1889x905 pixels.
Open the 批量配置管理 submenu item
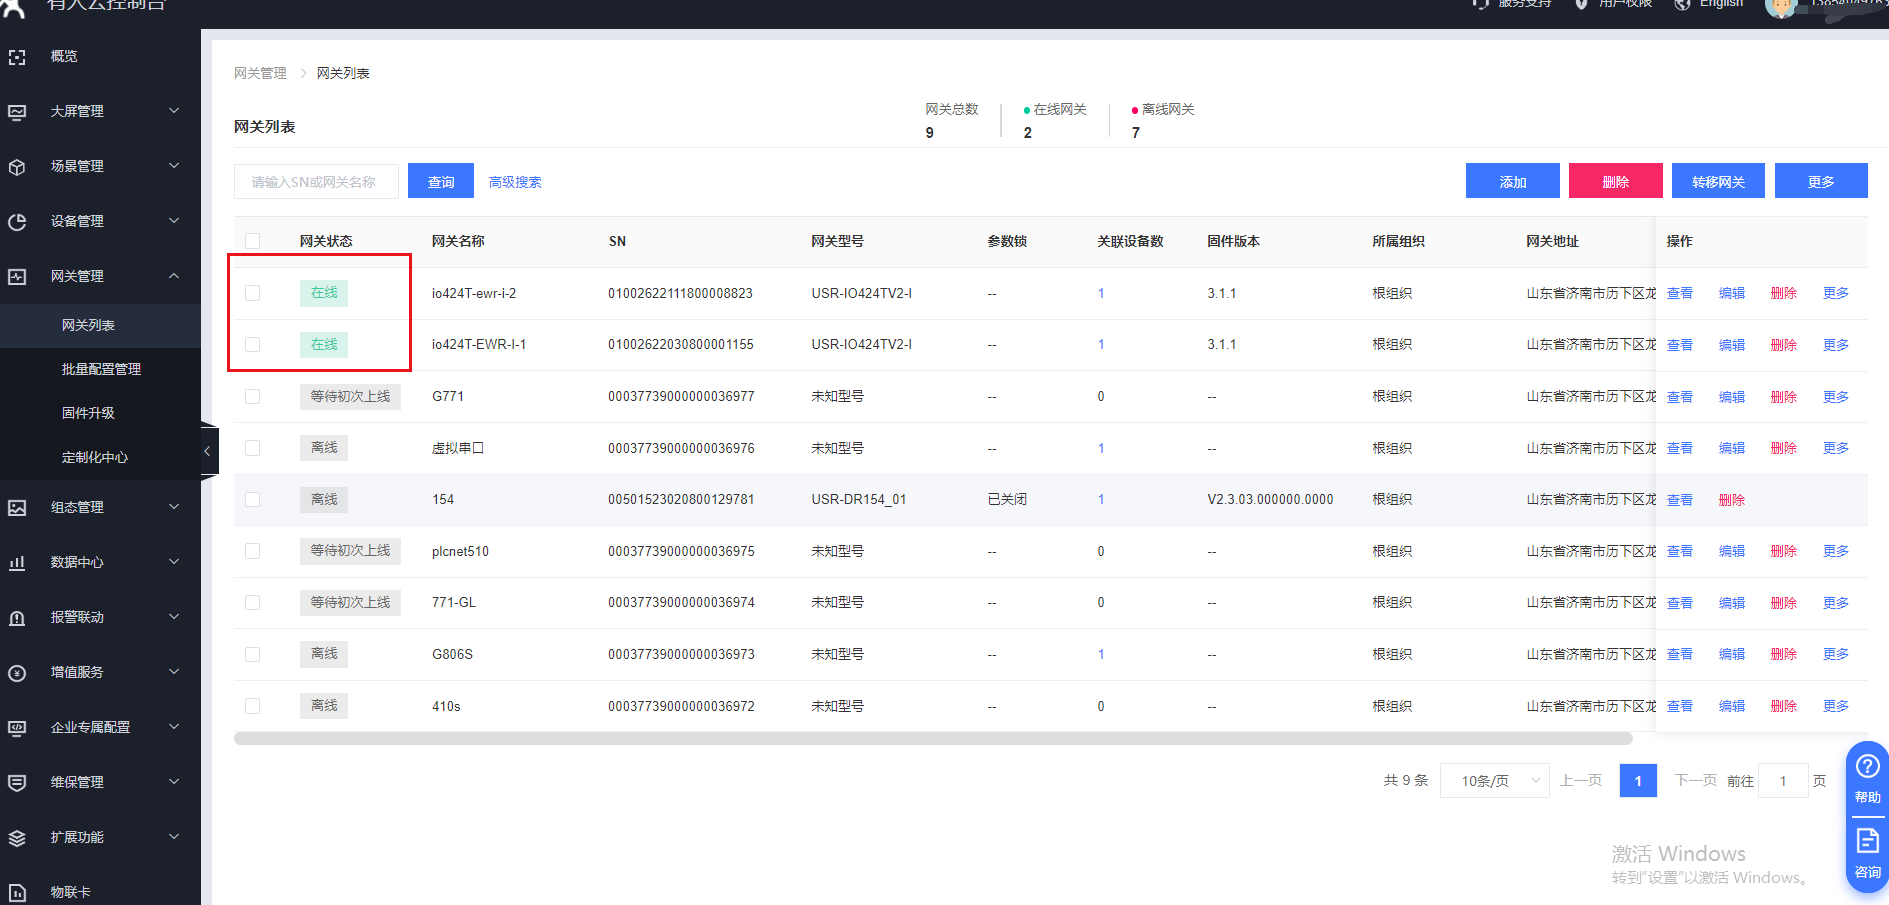coord(101,369)
